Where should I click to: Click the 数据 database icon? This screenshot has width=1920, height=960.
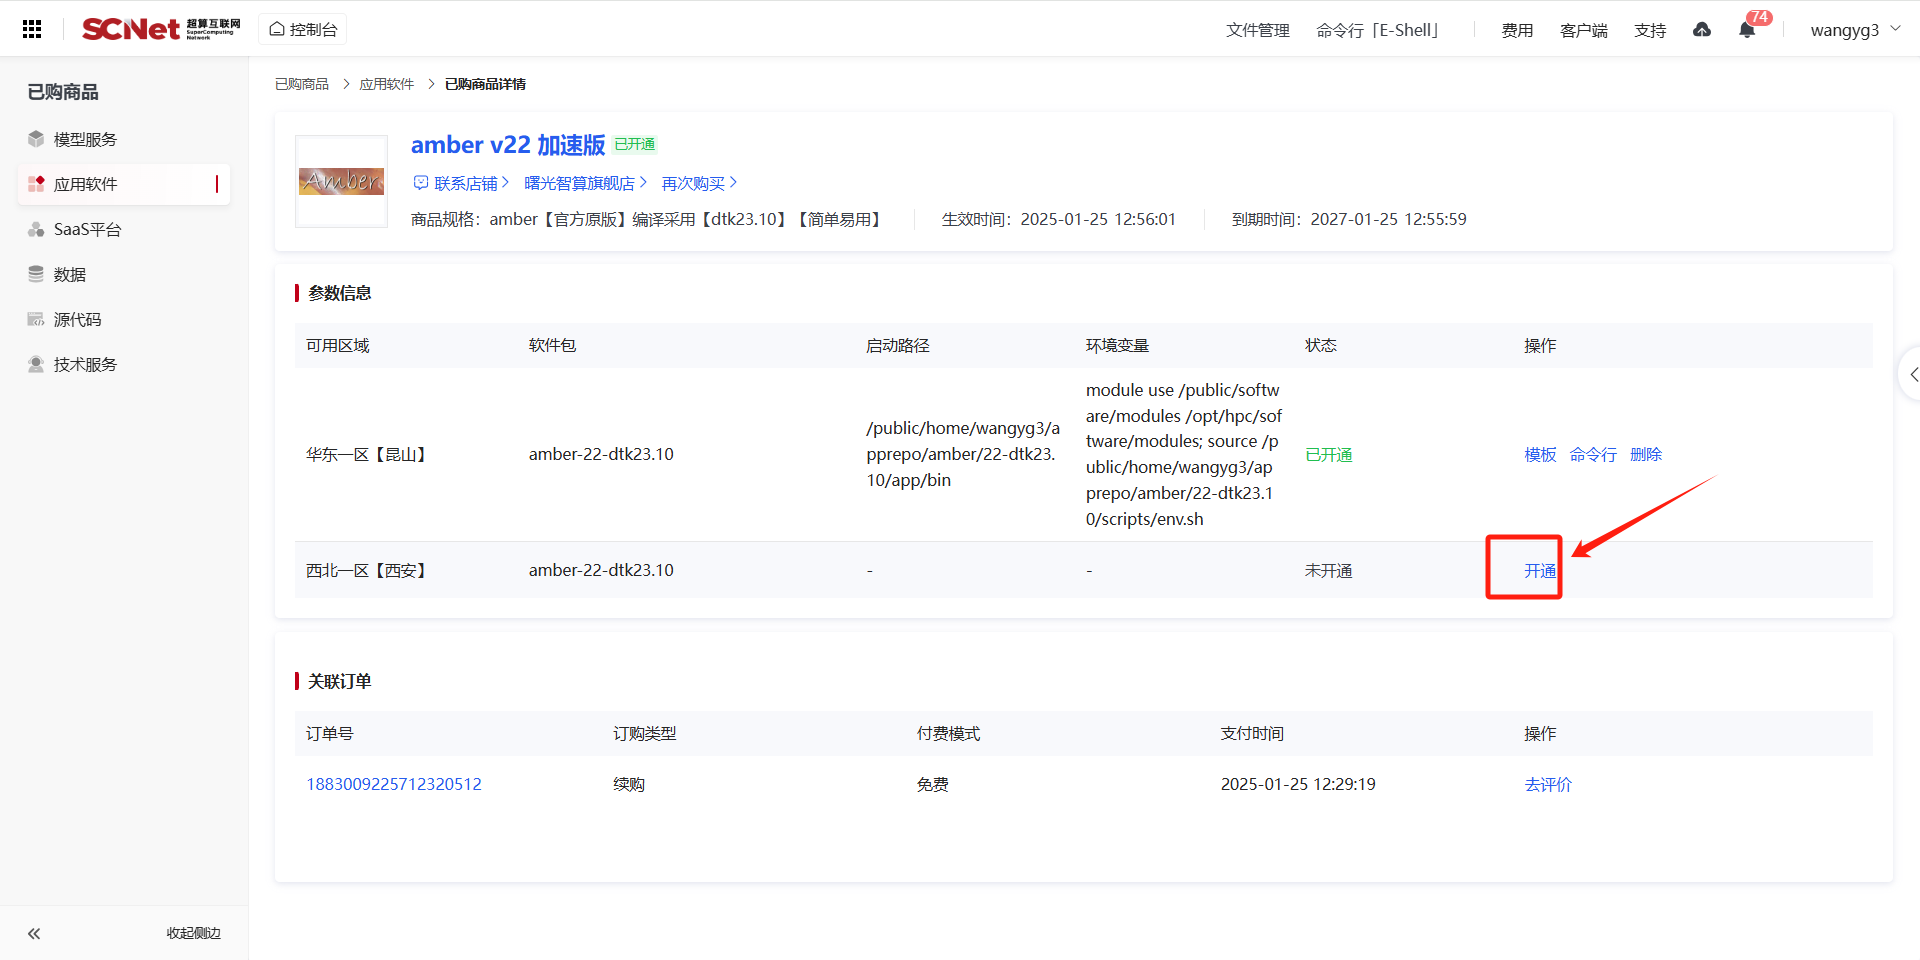[x=36, y=274]
